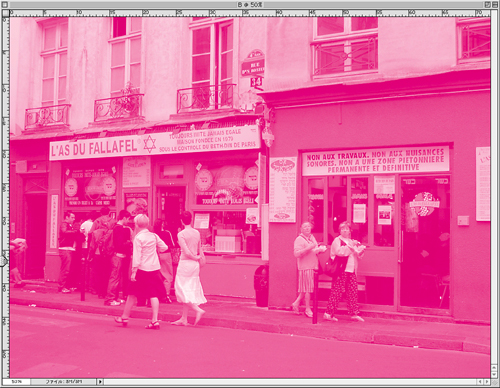Click the horizontal scrollbar right arrow

(x=487, y=382)
